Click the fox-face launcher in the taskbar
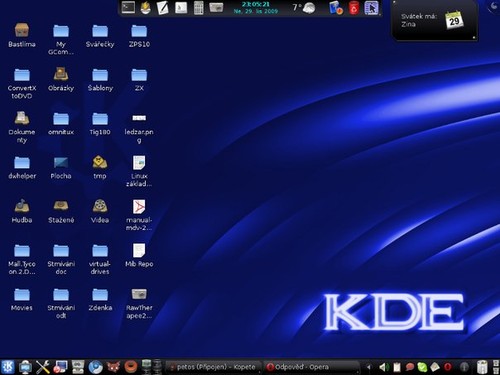The width and height of the screenshot is (500, 375). point(113,367)
